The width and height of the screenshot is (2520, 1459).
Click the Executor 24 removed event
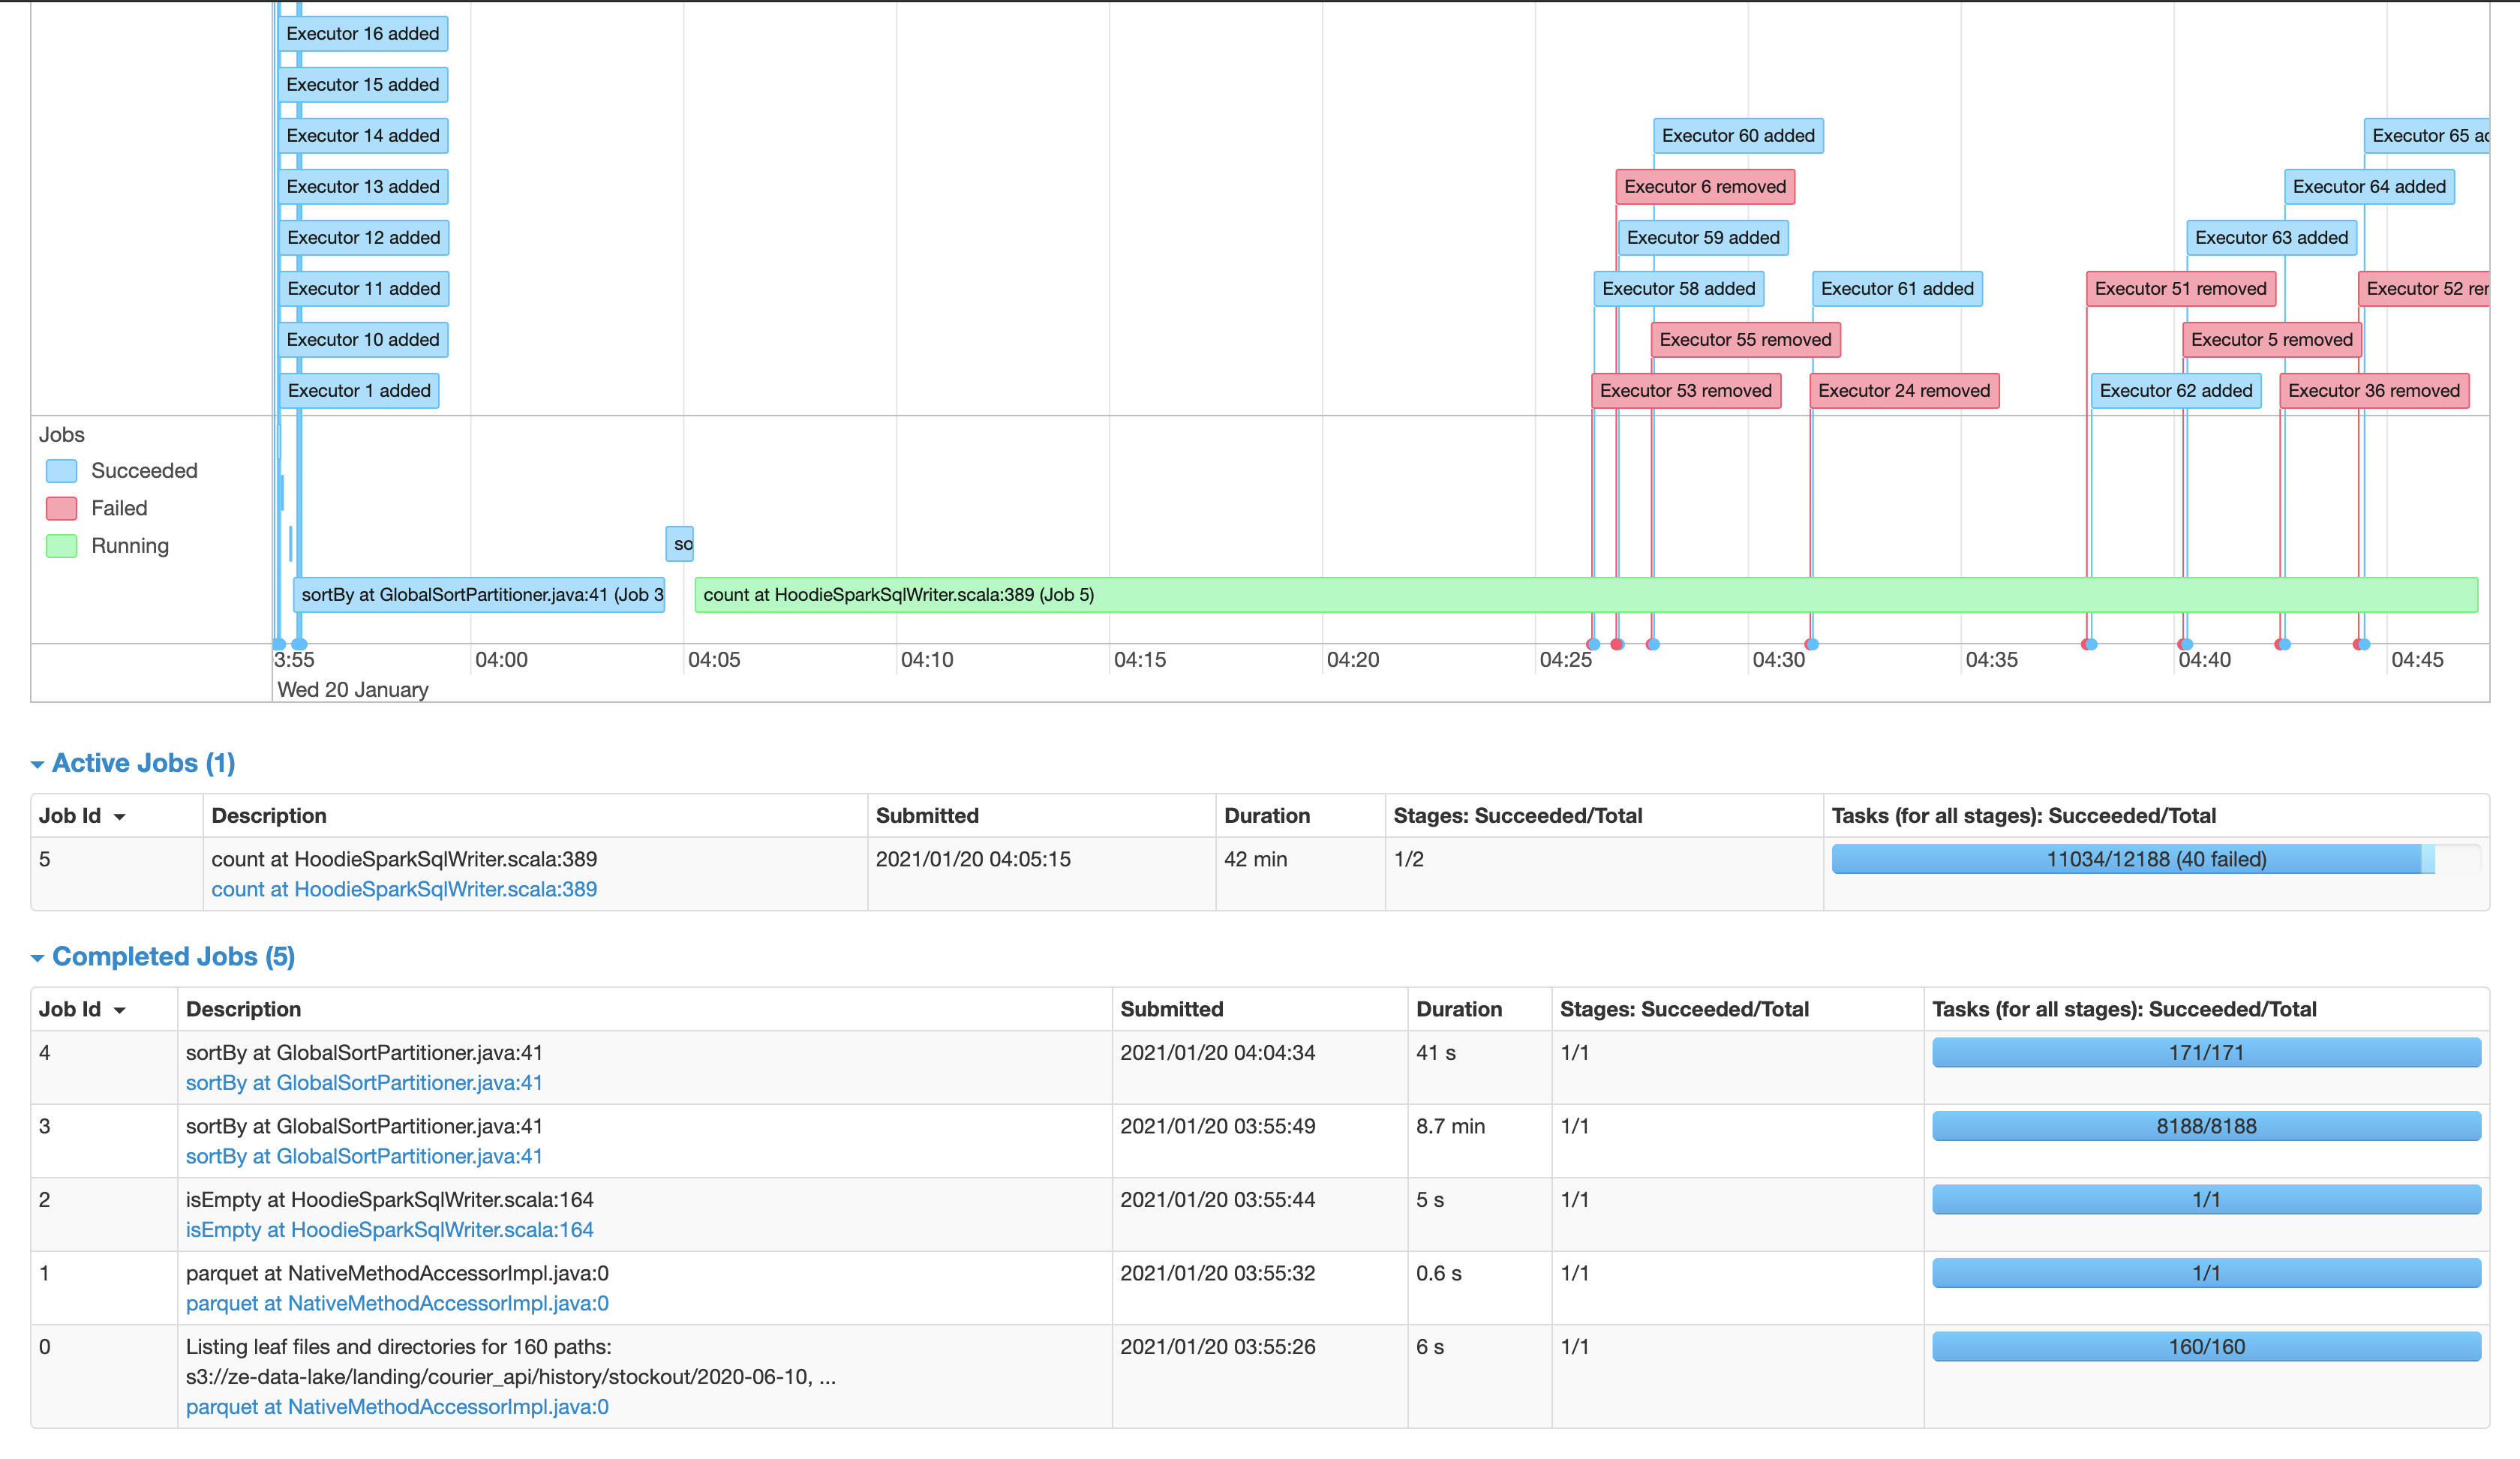[1903, 391]
